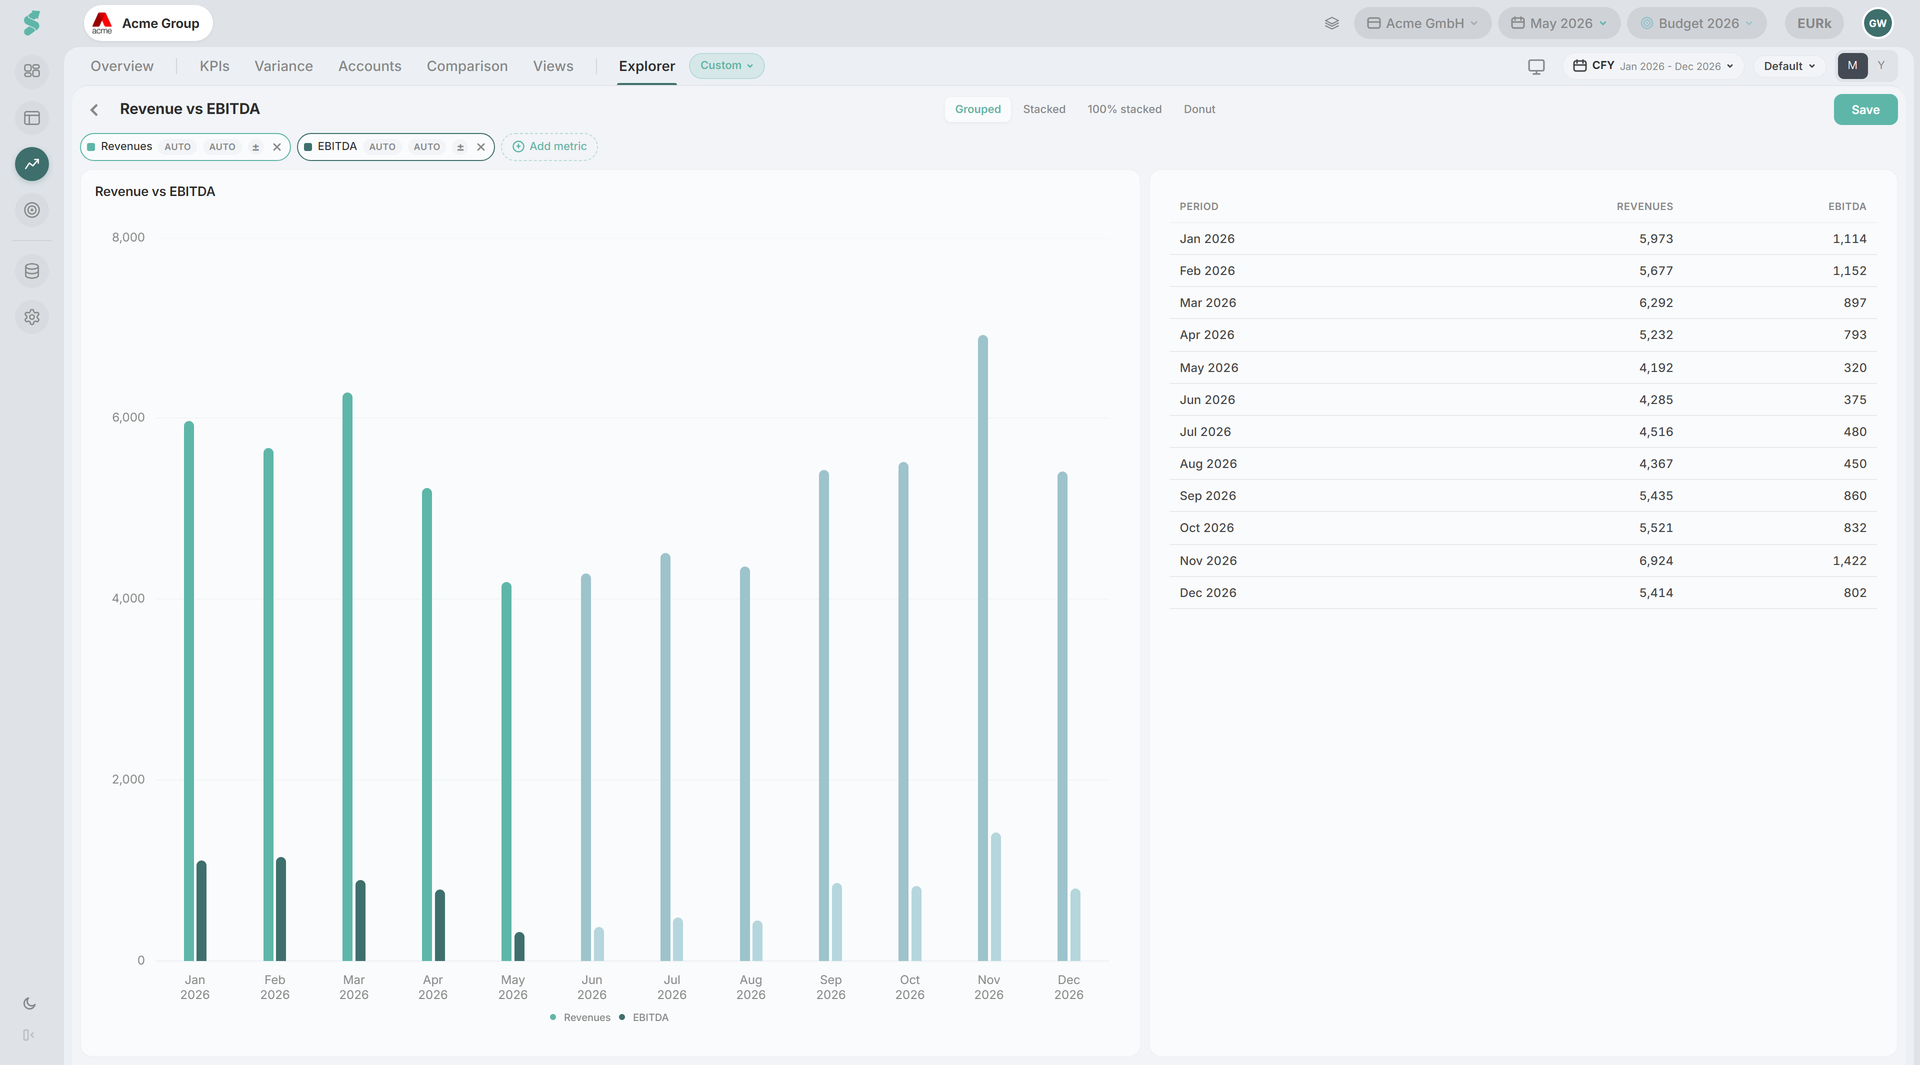Expand the Custom dropdown next to Explorer
This screenshot has width=1920, height=1065.
tap(727, 66)
